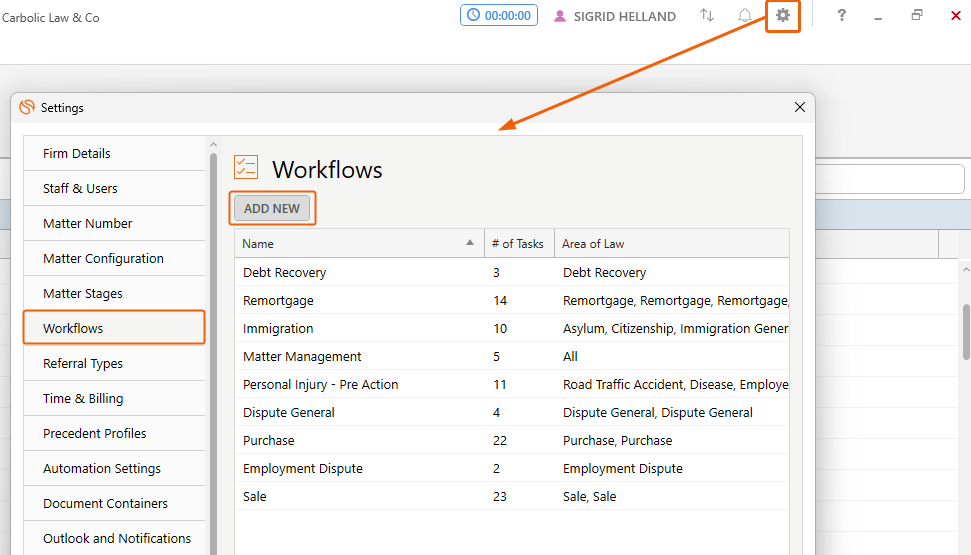This screenshot has height=555, width=971.
Task: Click the ADD NEW button
Action: 272,208
